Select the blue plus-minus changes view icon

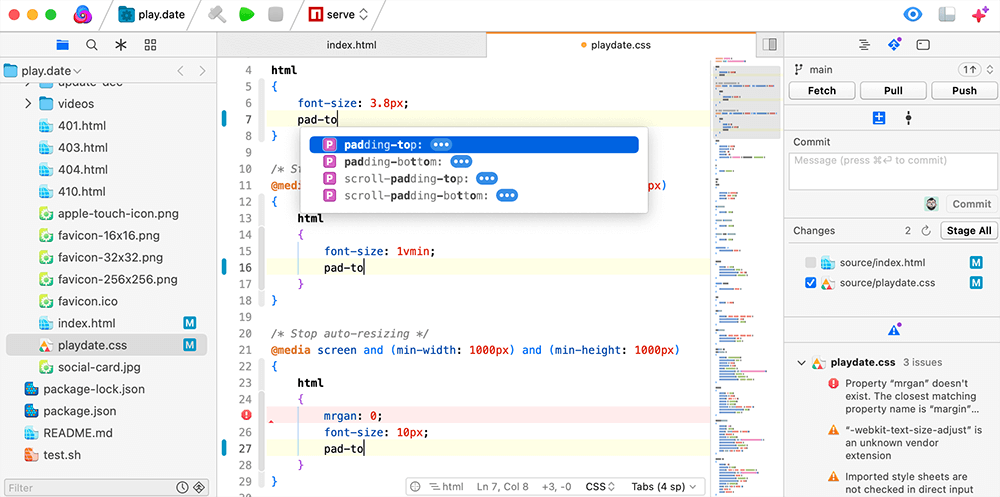point(879,118)
